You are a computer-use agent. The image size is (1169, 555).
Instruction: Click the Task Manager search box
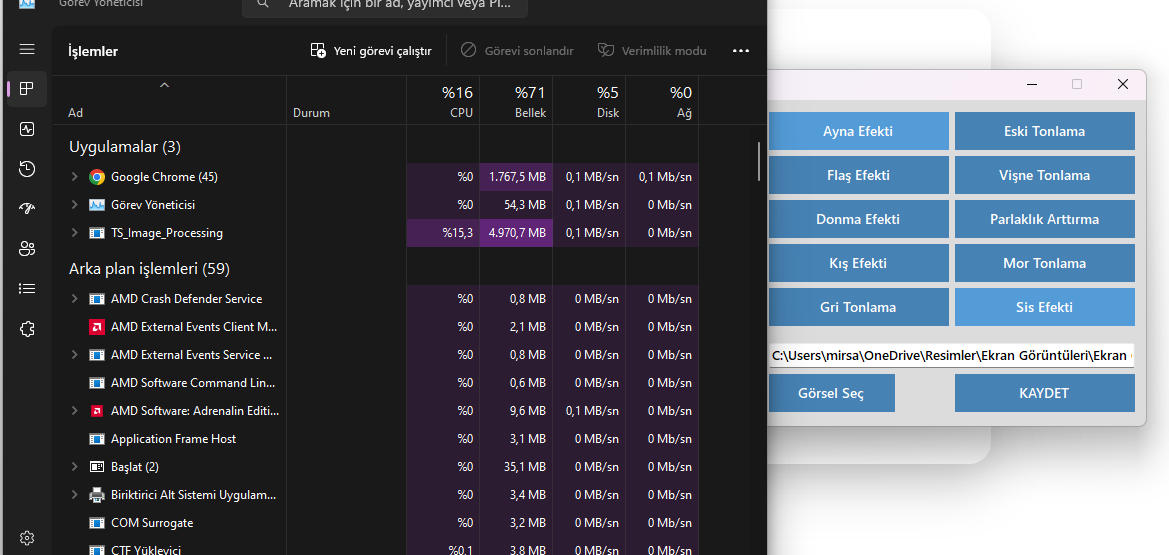[x=385, y=6]
